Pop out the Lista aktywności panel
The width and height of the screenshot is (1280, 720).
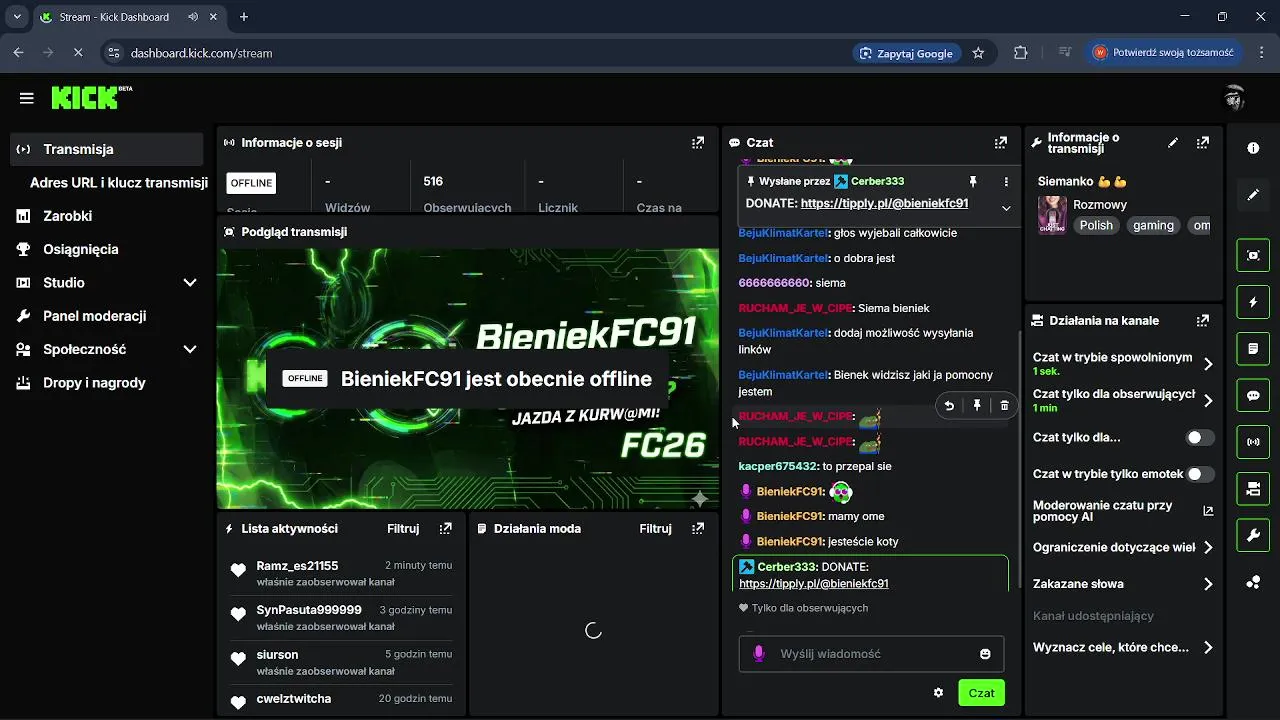[x=446, y=528]
